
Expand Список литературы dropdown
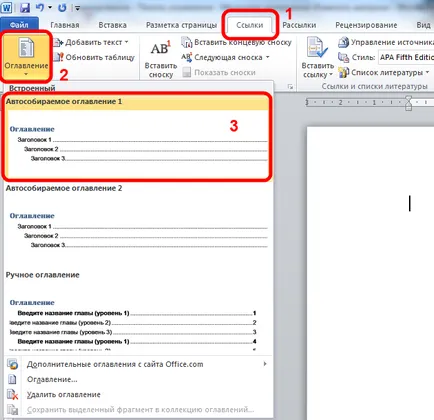427,72
